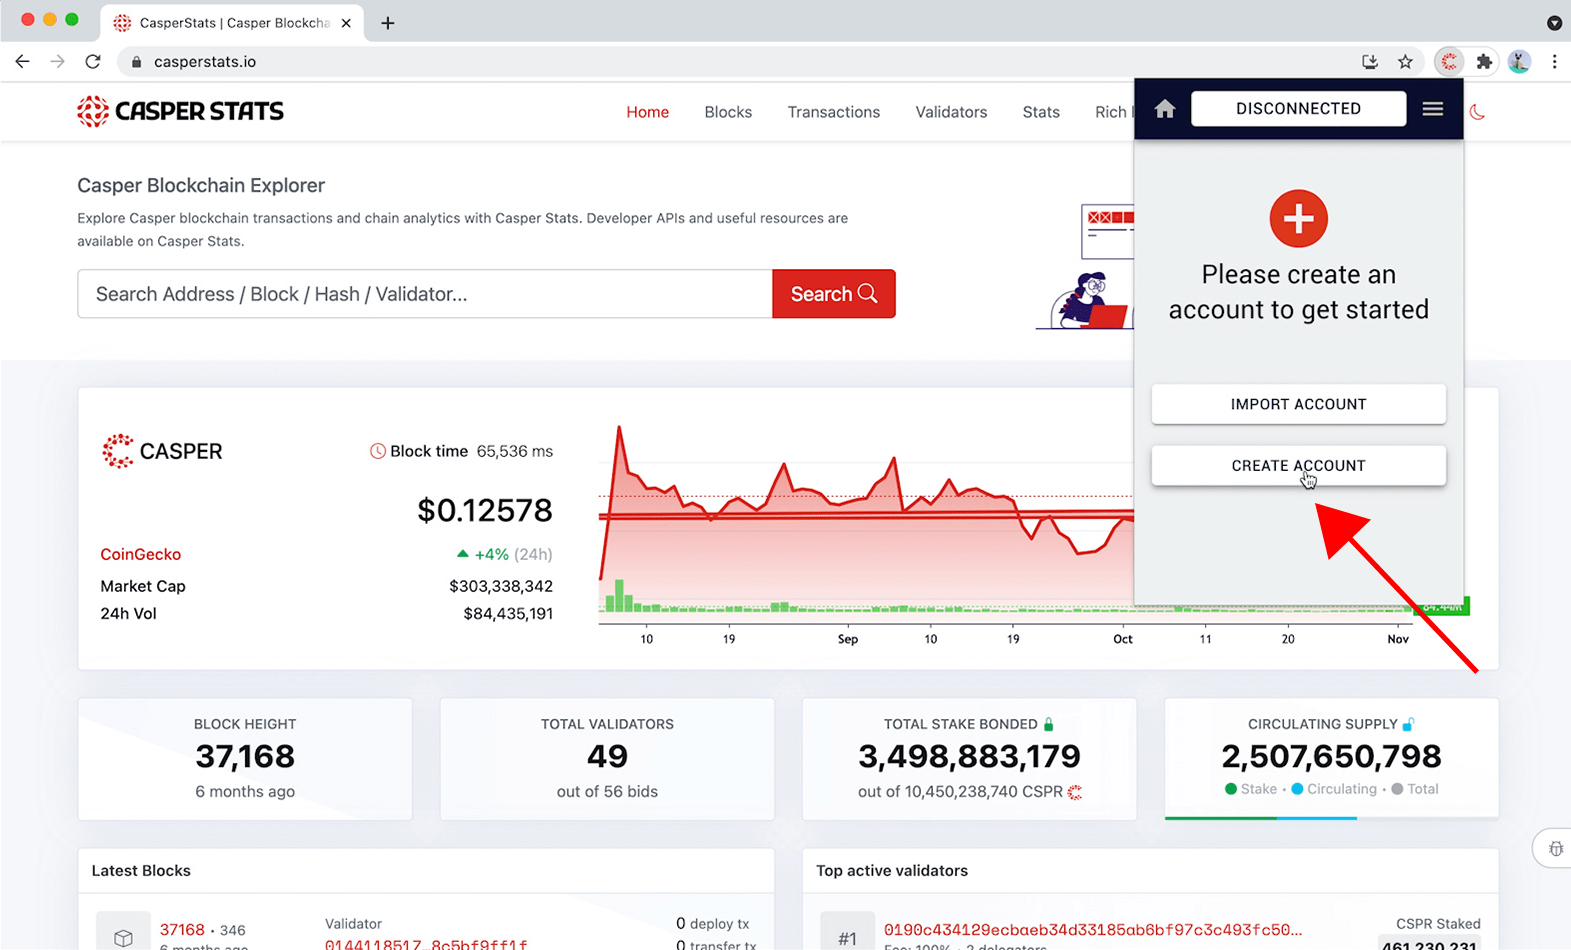This screenshot has width=1571, height=950.
Task: Click the CASPER coin logo in price card
Action: click(x=117, y=451)
